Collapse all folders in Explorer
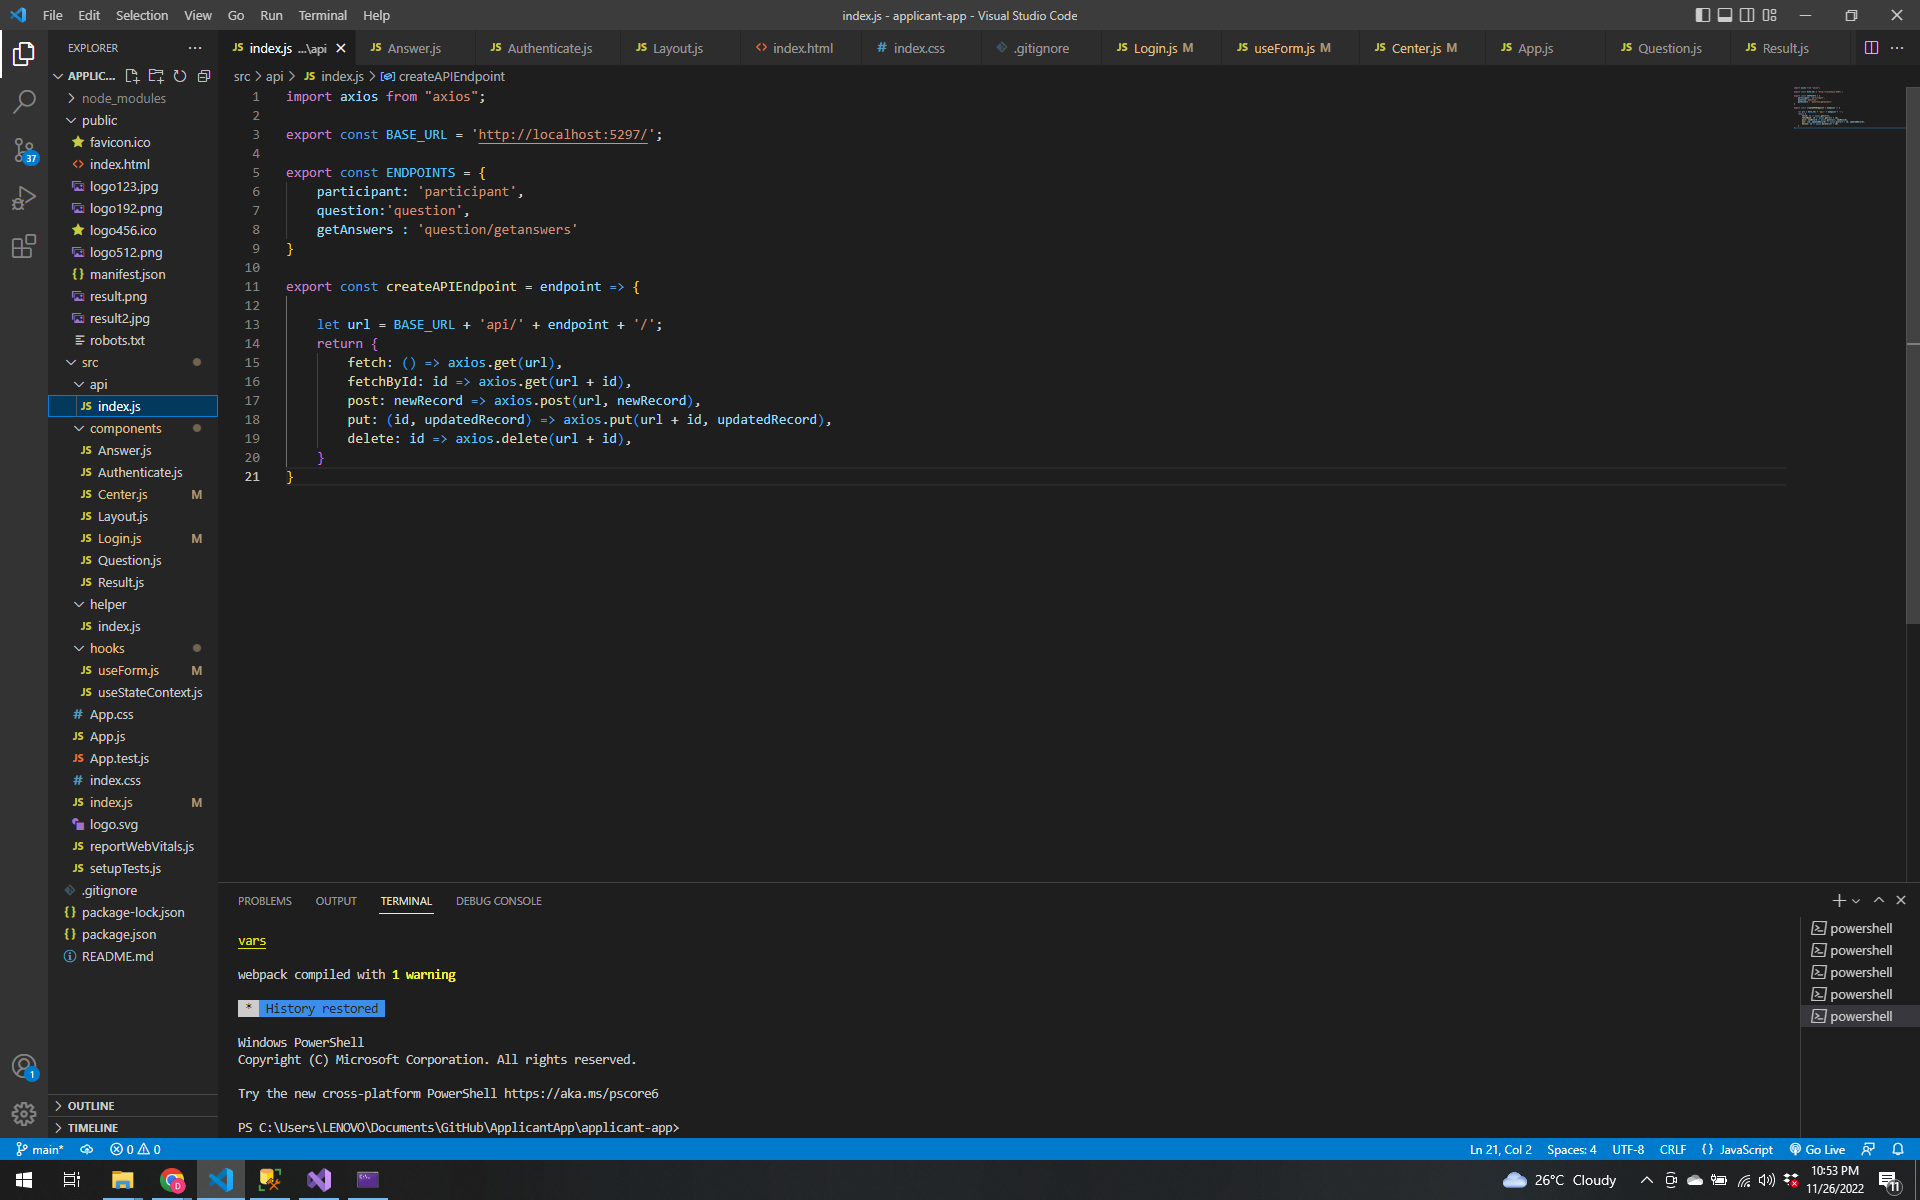Viewport: 1920px width, 1200px height. click(205, 75)
